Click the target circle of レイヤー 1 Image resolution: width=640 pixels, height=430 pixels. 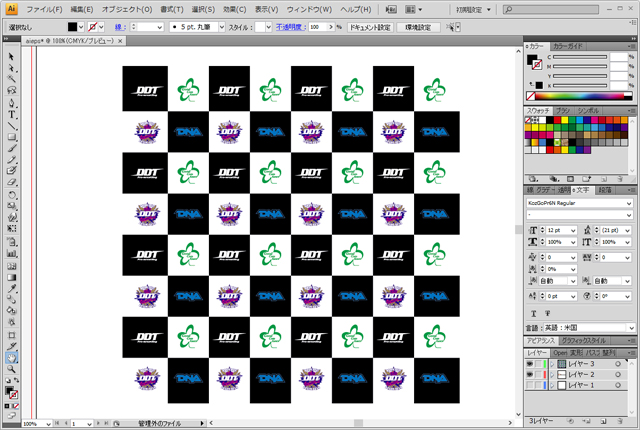618,385
